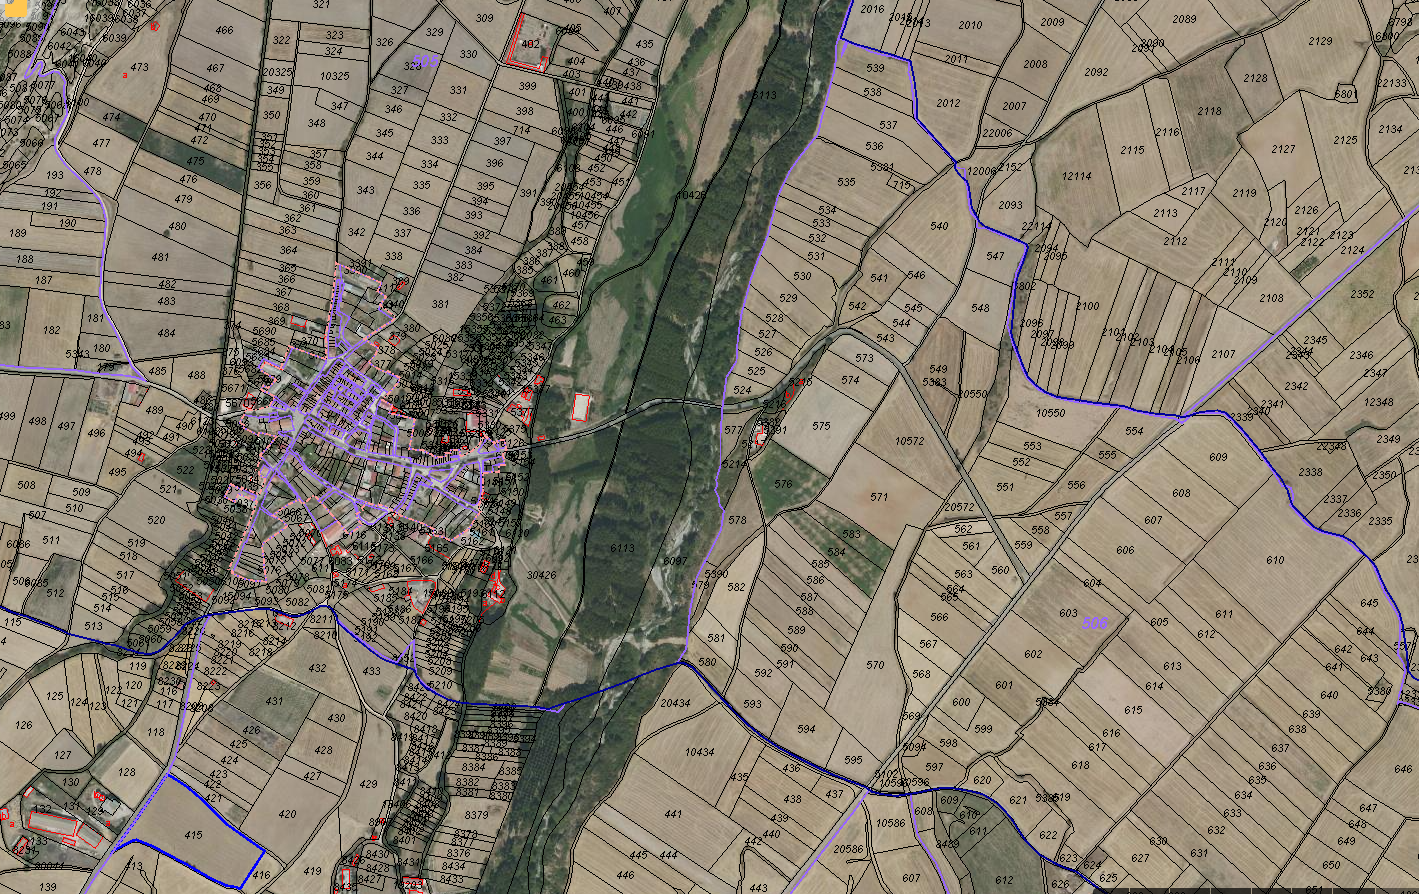Select parcel 481 on the map
Image resolution: width=1419 pixels, height=894 pixels.
(160, 257)
